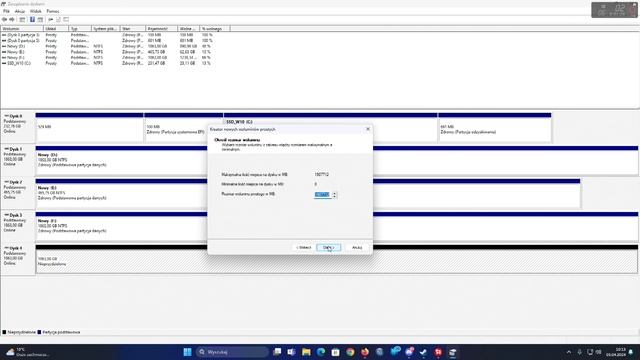Image resolution: width=640 pixels, height=360 pixels.
Task: Click the Disk Management taskbar icon
Action: (453, 352)
